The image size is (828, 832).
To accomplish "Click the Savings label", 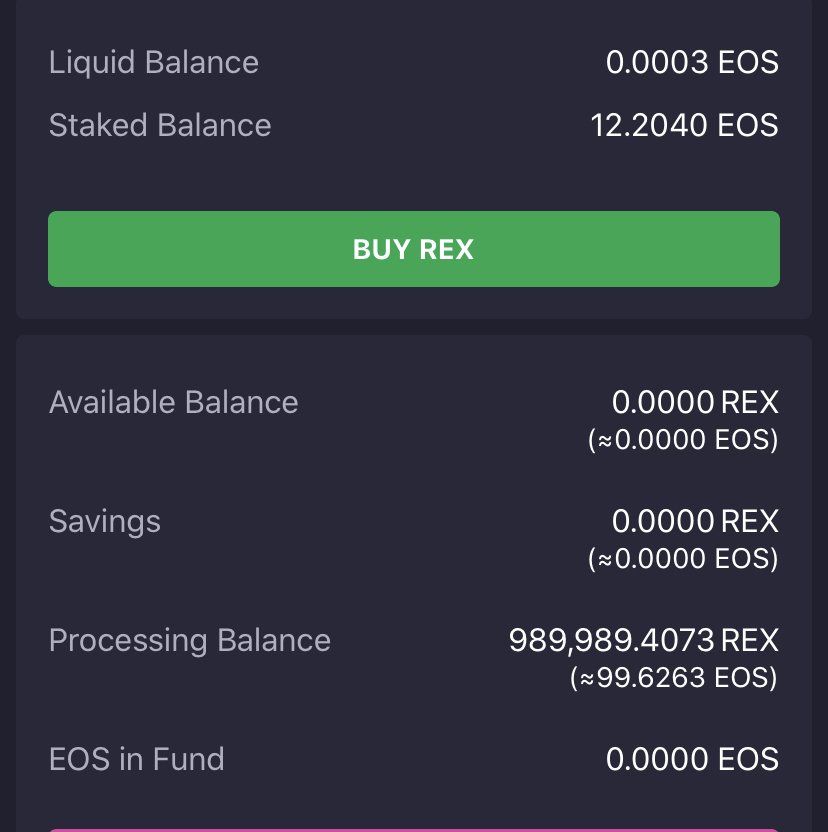I will tap(105, 521).
